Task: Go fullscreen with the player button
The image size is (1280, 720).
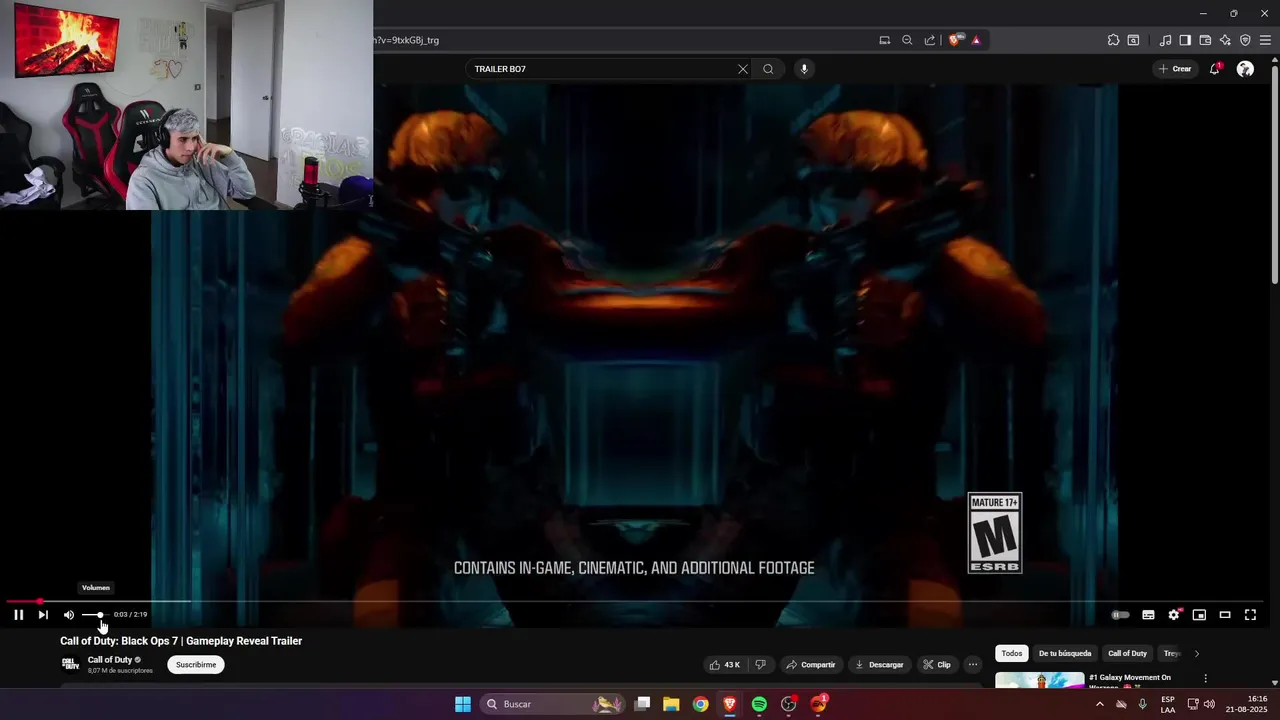Action: 1250,615
